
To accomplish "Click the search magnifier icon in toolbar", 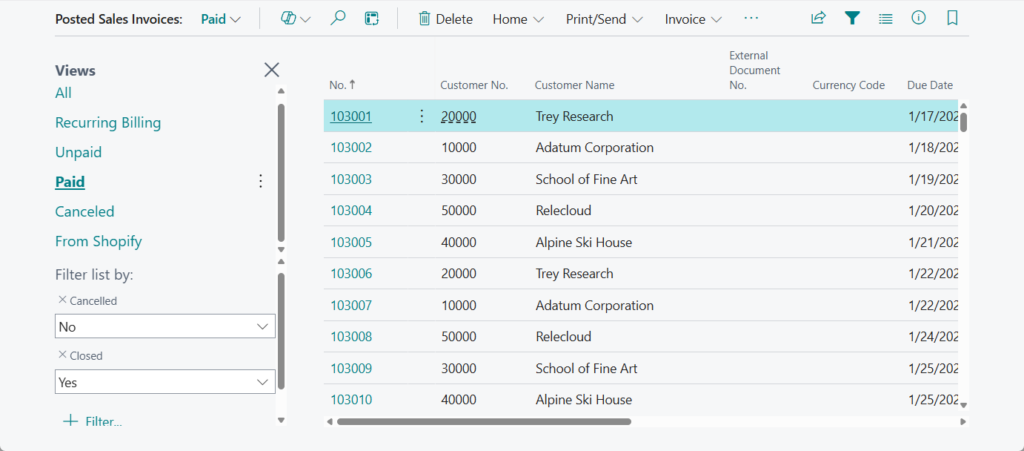I will pyautogui.click(x=338, y=19).
